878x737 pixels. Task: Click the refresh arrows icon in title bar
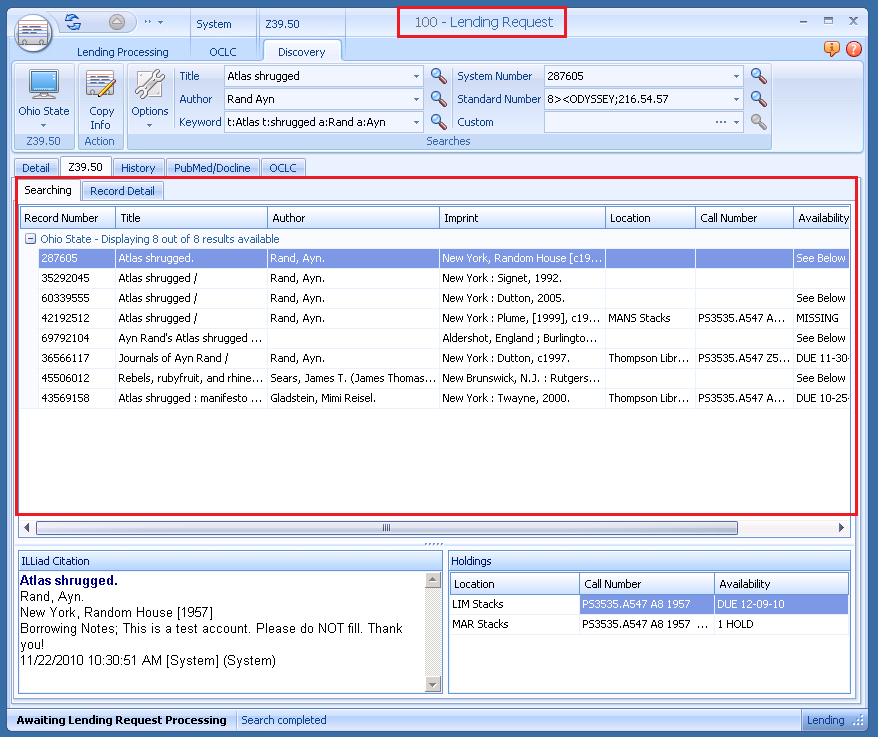point(72,22)
